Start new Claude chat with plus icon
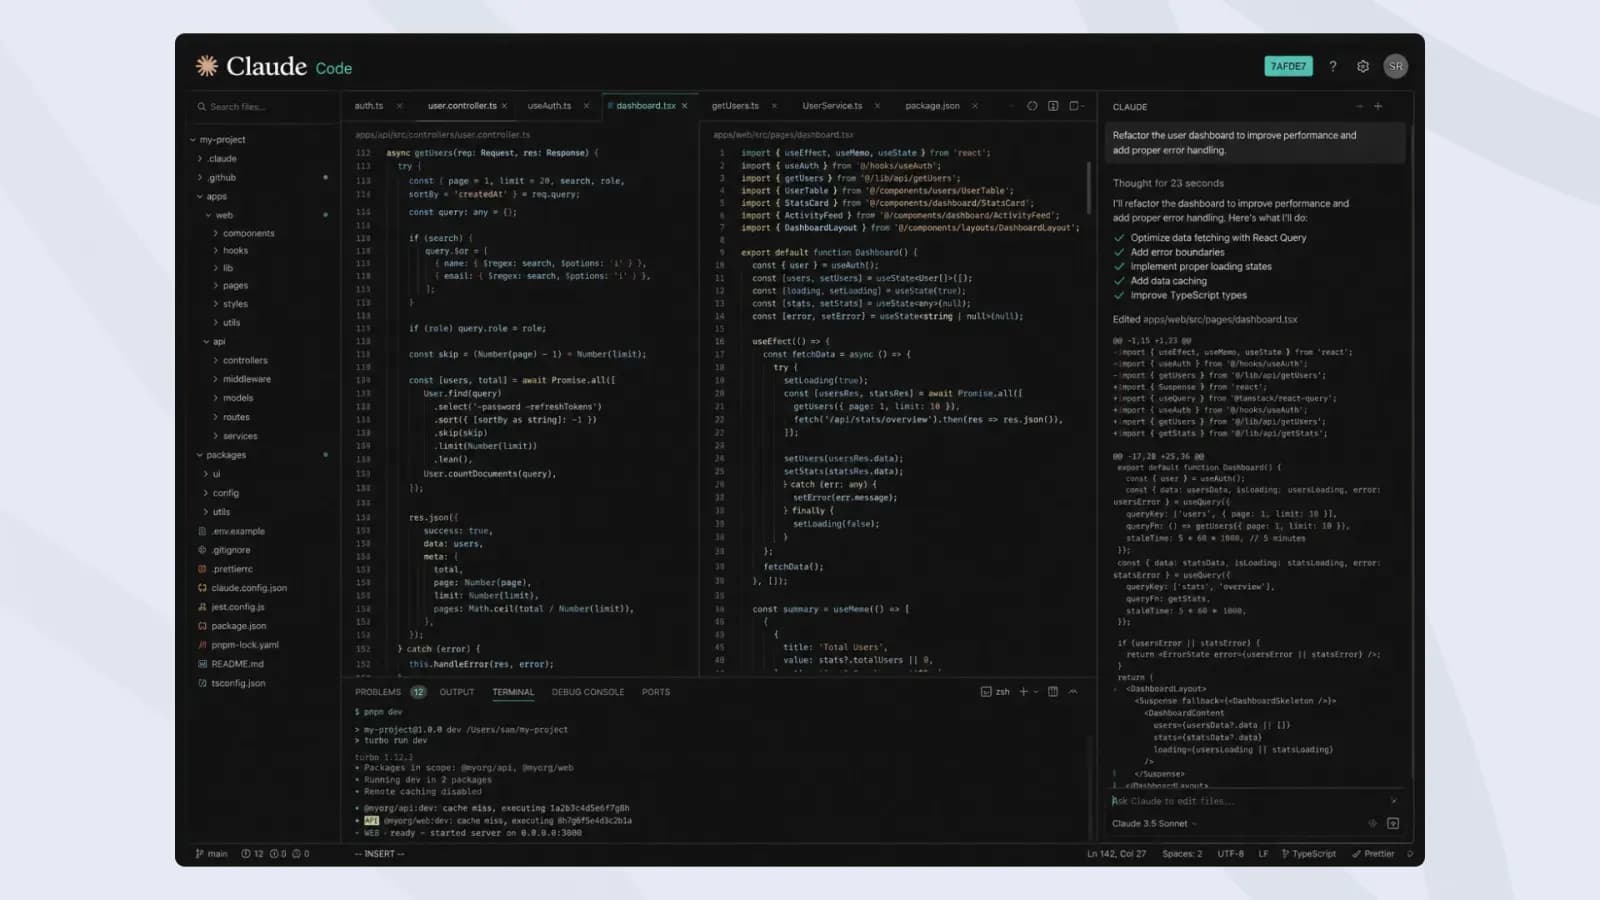This screenshot has width=1600, height=900. tap(1377, 106)
